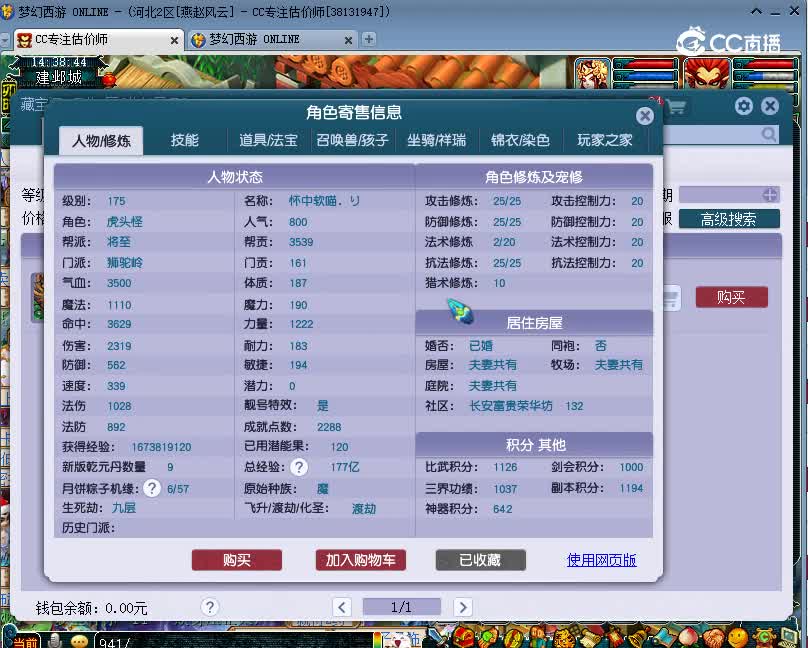Image resolution: width=808 pixels, height=648 pixels.
Task: Click the 当前 chat channel button
Action: [x=24, y=642]
